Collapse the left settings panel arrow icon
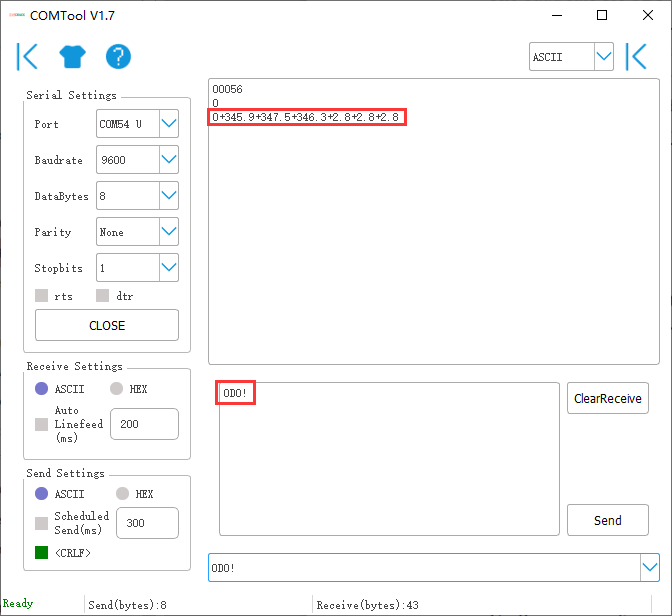The width and height of the screenshot is (672, 616). 27,56
